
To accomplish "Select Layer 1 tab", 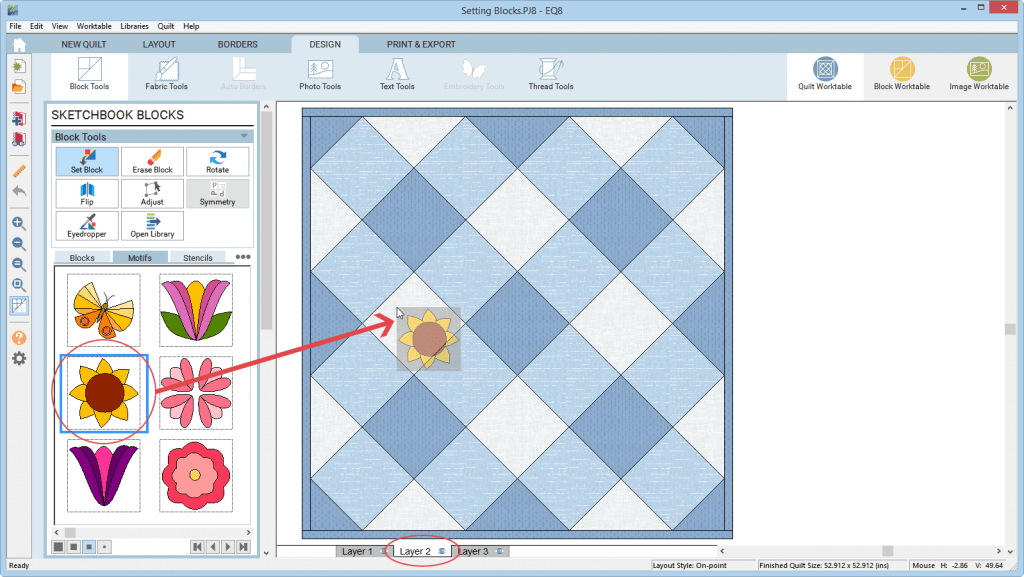I will [357, 552].
